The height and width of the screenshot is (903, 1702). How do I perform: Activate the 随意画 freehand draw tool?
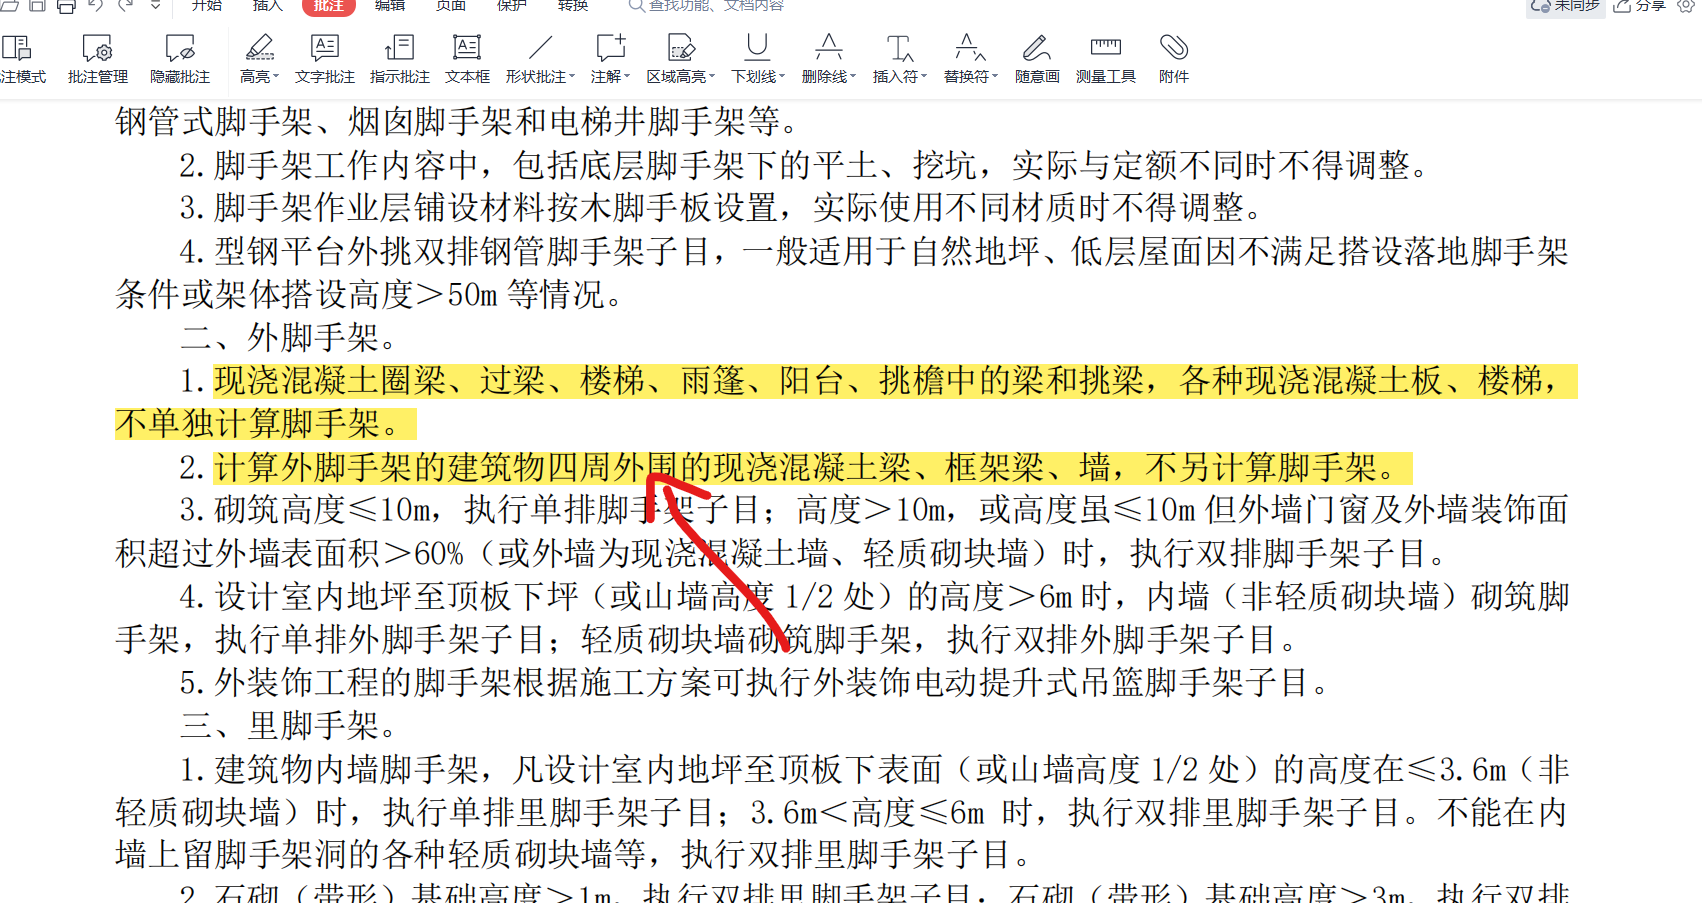click(x=1037, y=59)
